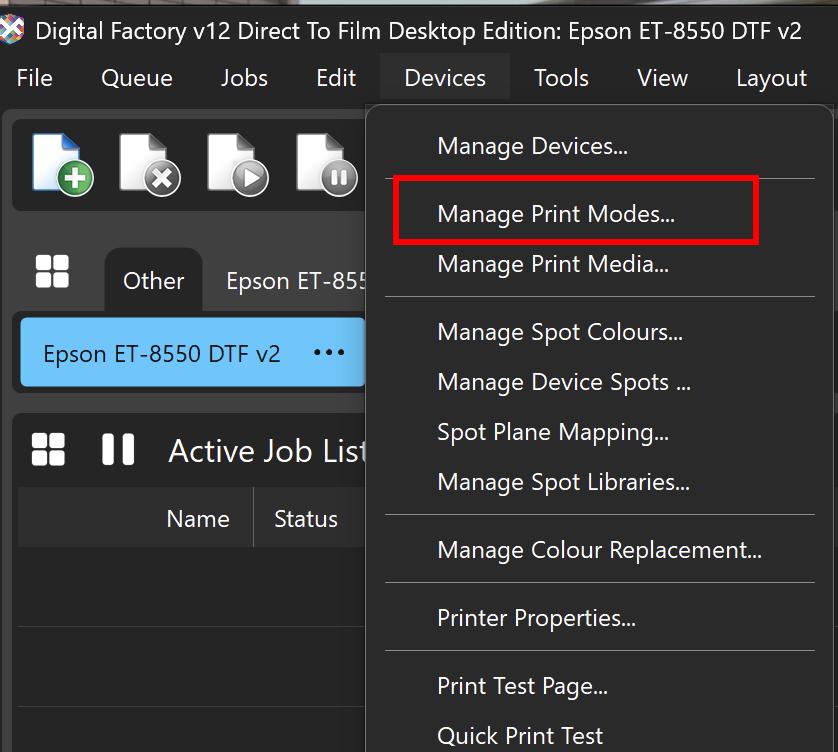Click the add new job icon
Image resolution: width=838 pixels, height=752 pixels.
pos(63,165)
